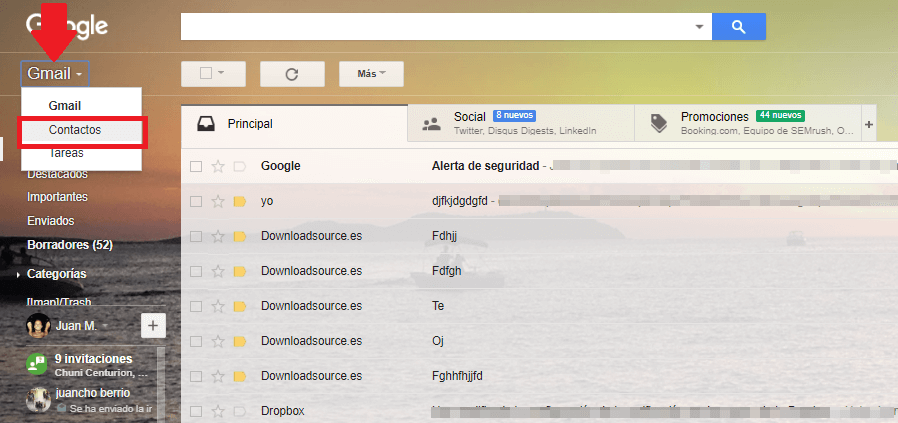Refresh the inbox with reload icon
Screen dimensions: 898x423
[292, 74]
